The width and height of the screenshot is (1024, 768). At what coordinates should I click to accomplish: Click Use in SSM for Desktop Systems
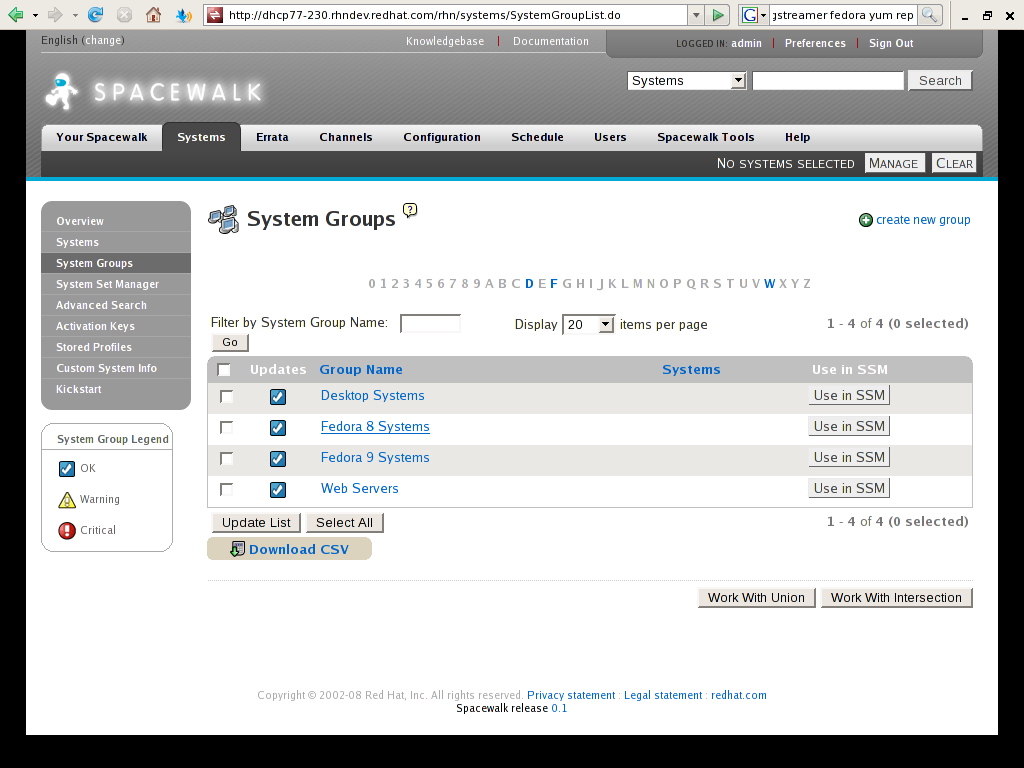pyautogui.click(x=849, y=395)
